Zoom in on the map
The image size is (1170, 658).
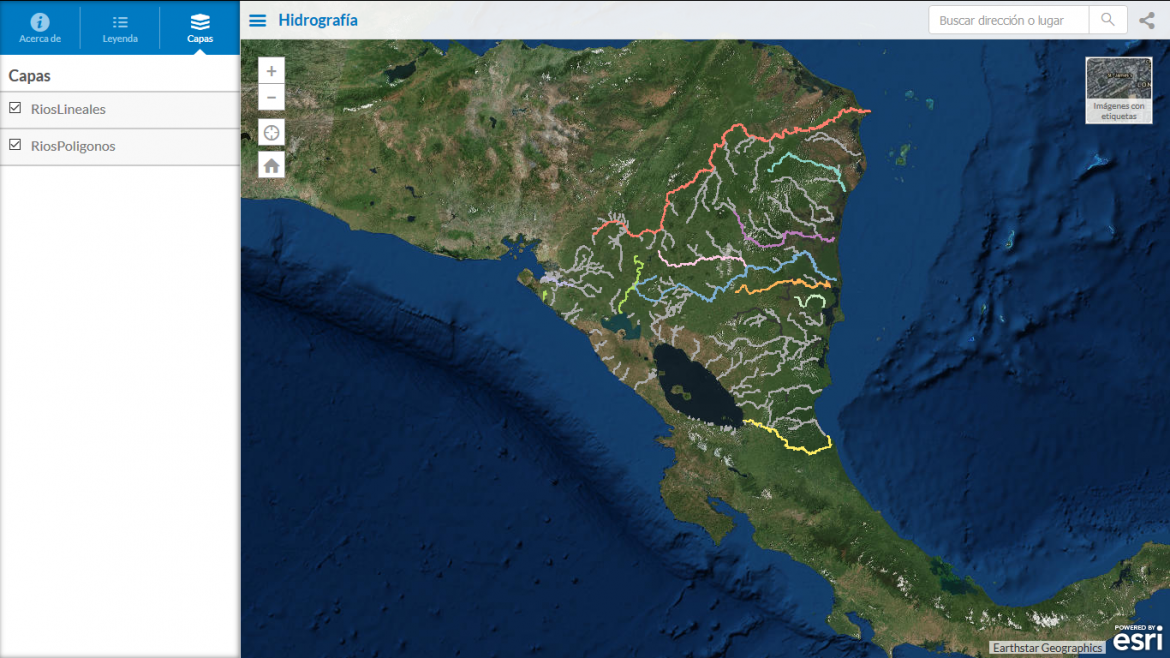pos(272,71)
